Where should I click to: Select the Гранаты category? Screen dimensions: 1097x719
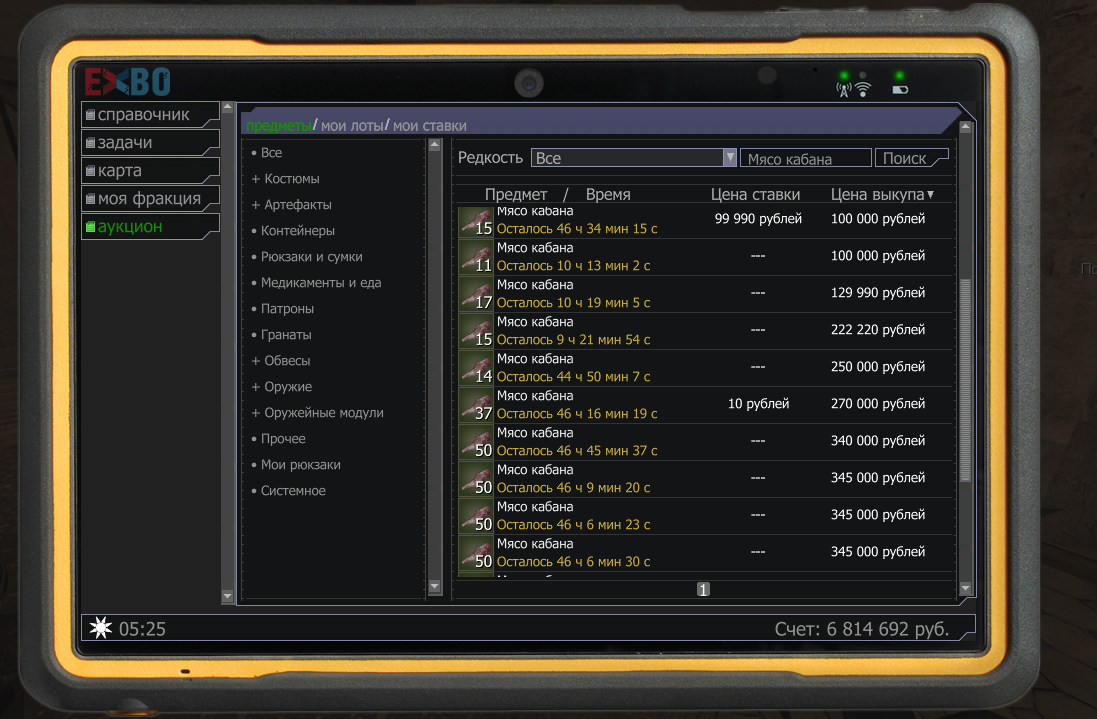(281, 334)
